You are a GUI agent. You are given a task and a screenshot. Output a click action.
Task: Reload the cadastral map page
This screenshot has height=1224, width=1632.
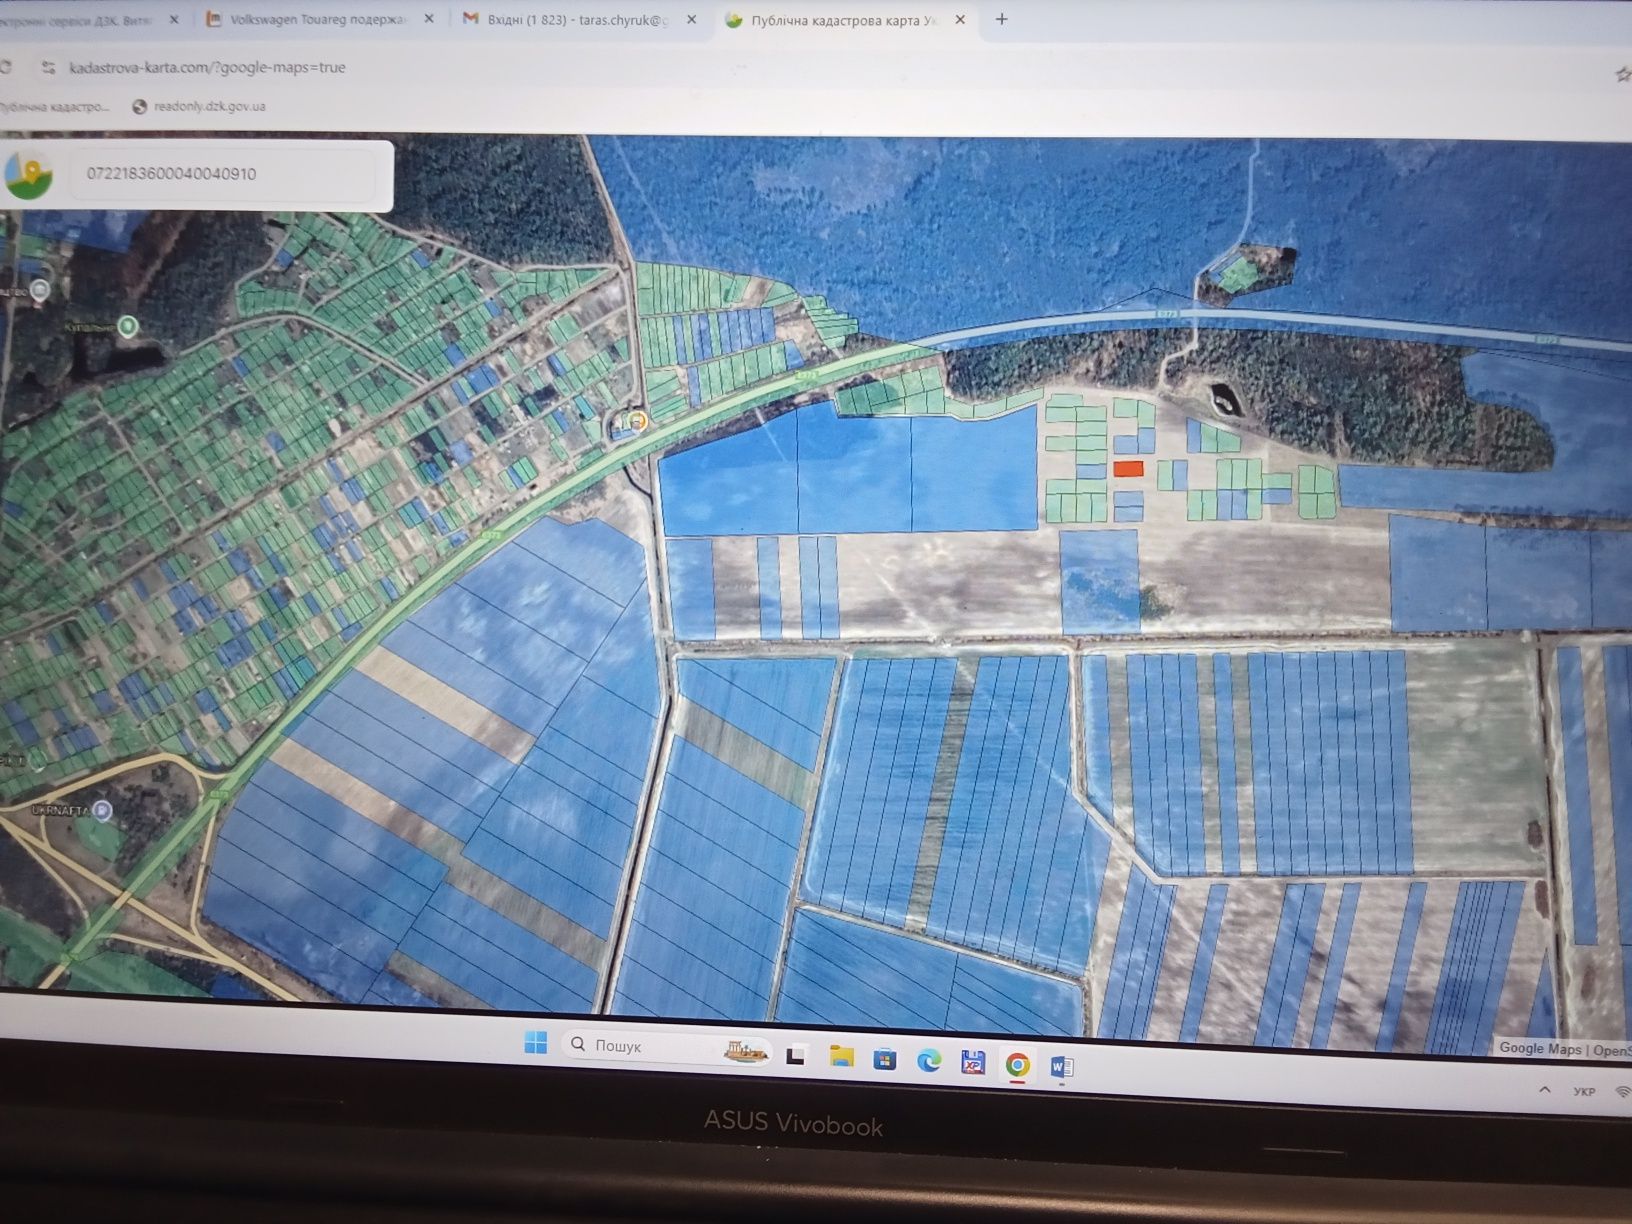pyautogui.click(x=5, y=67)
